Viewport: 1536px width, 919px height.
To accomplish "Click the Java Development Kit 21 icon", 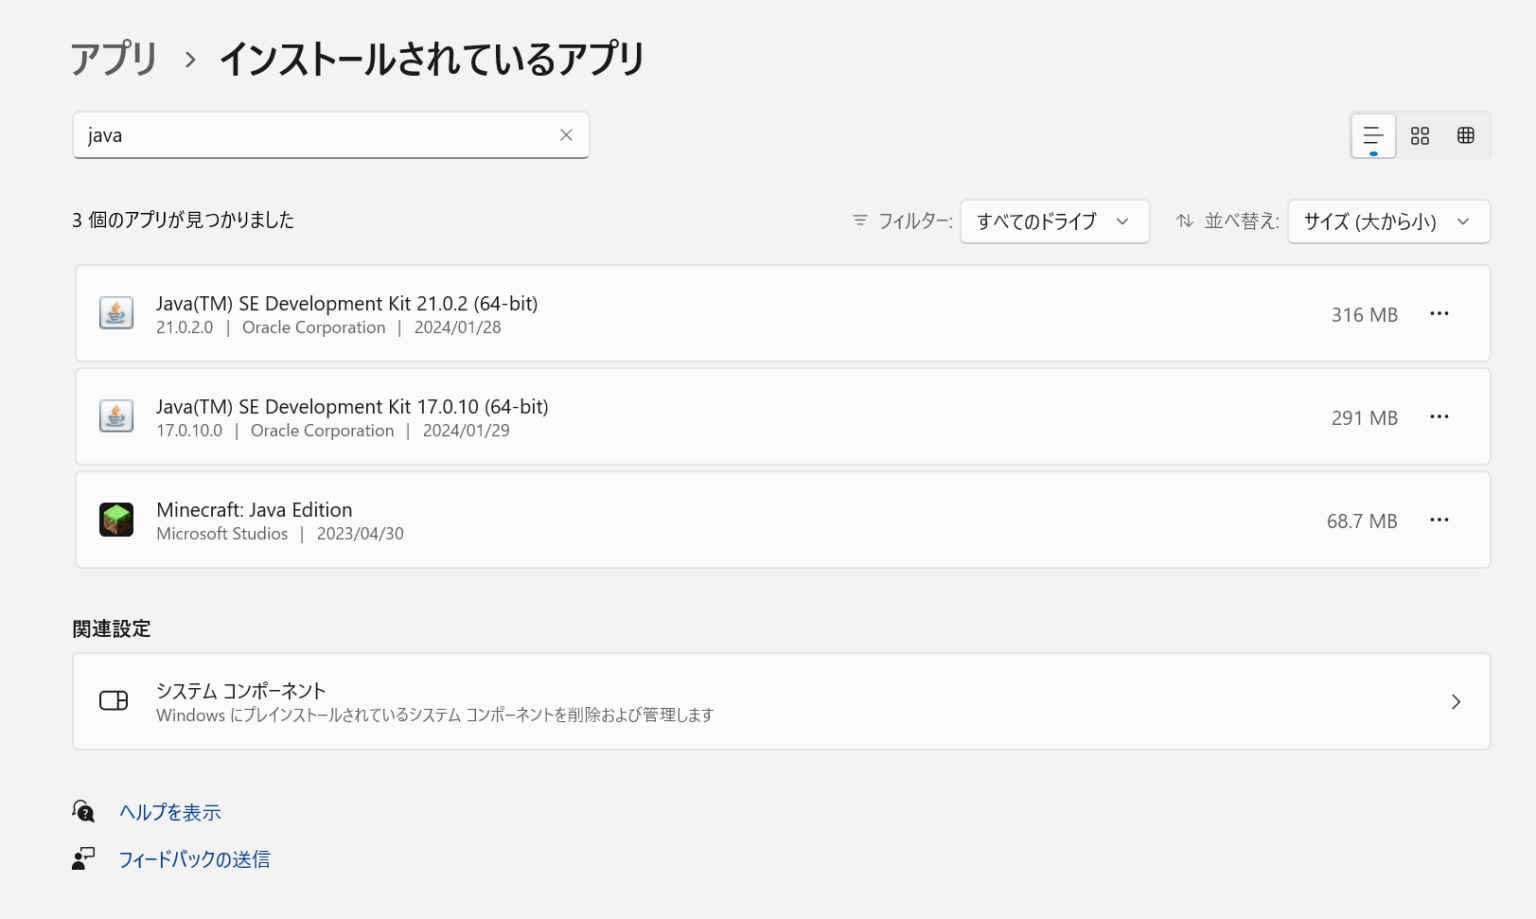I will tap(116, 313).
